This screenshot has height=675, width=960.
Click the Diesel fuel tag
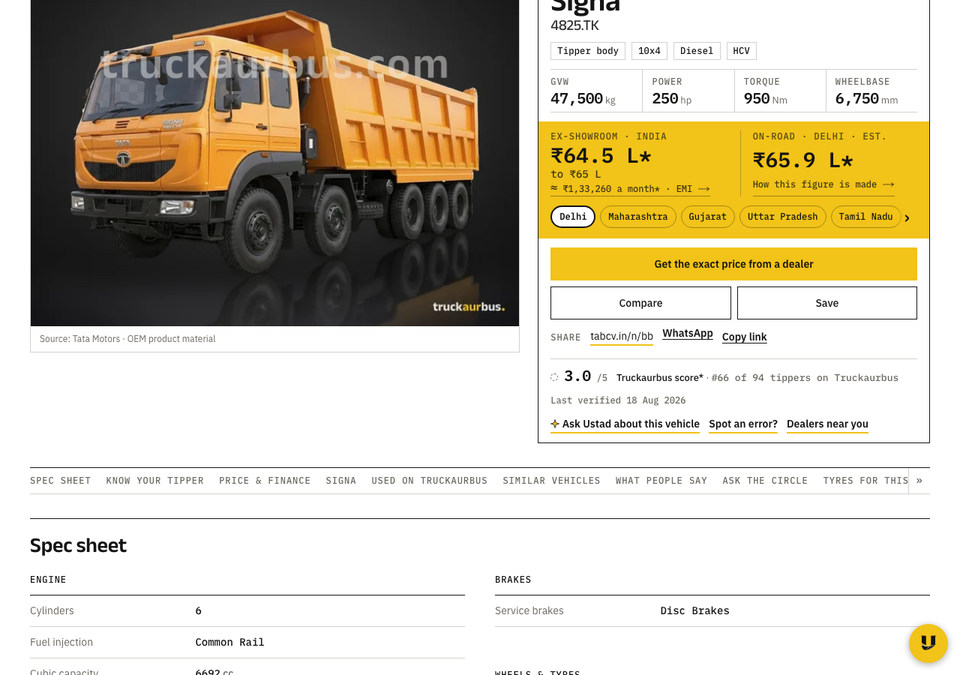[x=697, y=51]
